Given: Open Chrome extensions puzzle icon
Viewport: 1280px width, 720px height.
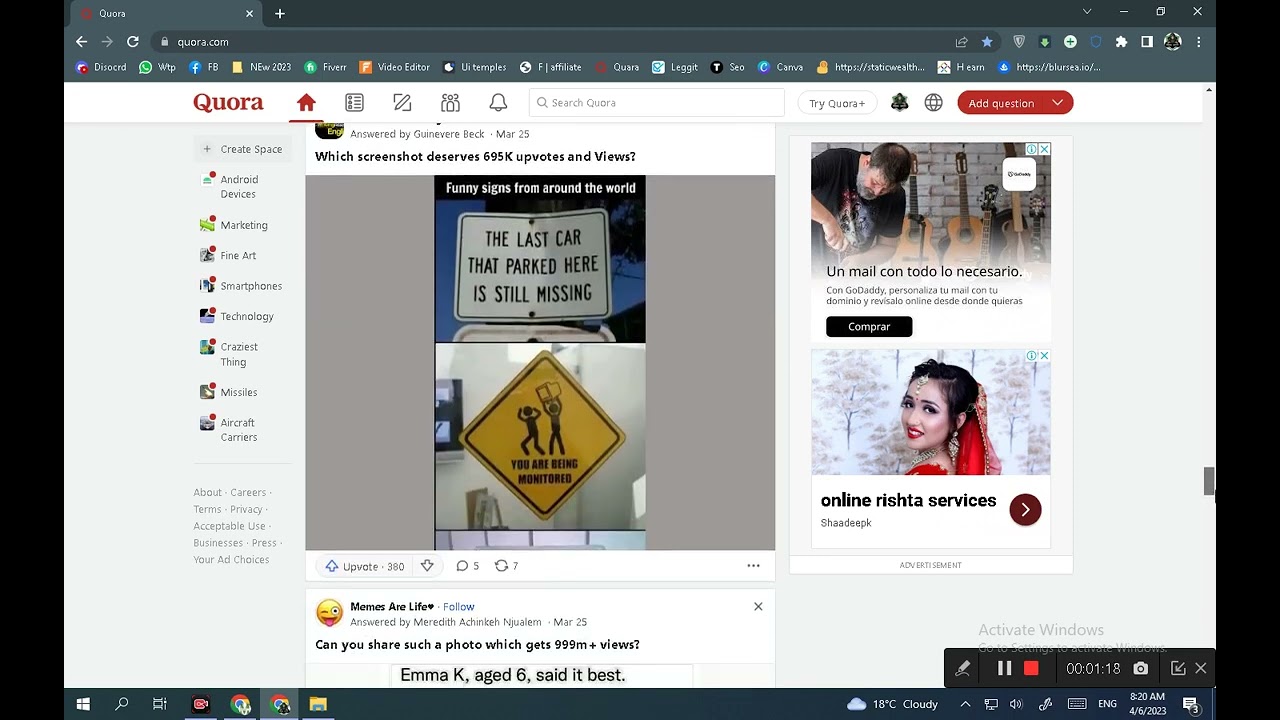Looking at the screenshot, I should click(x=1121, y=42).
